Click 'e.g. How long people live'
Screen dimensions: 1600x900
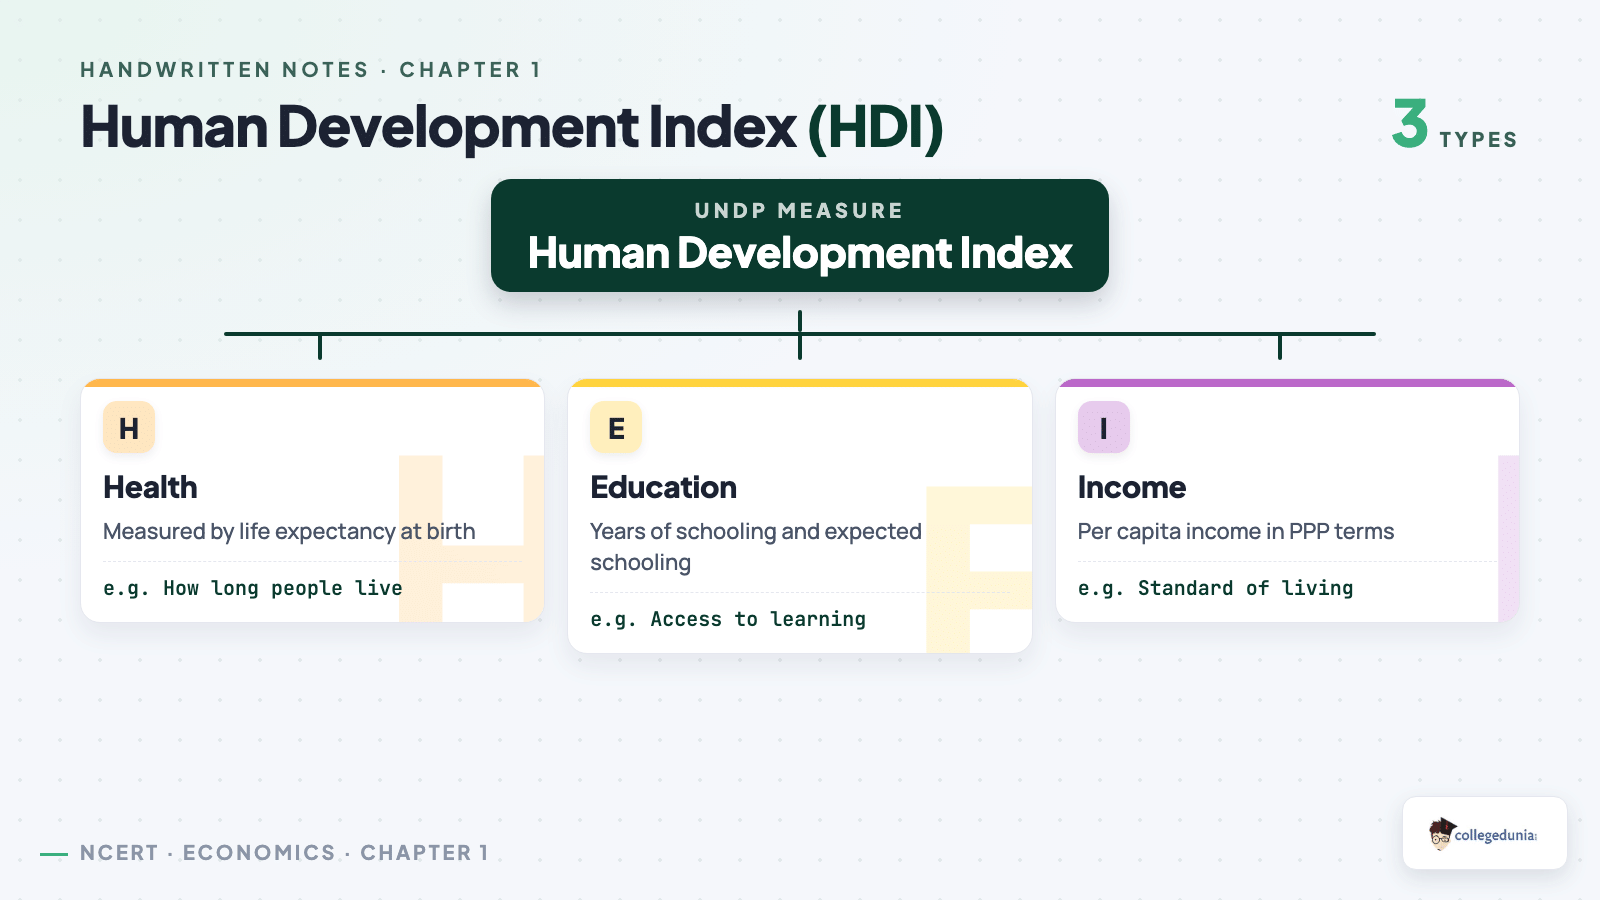(253, 588)
